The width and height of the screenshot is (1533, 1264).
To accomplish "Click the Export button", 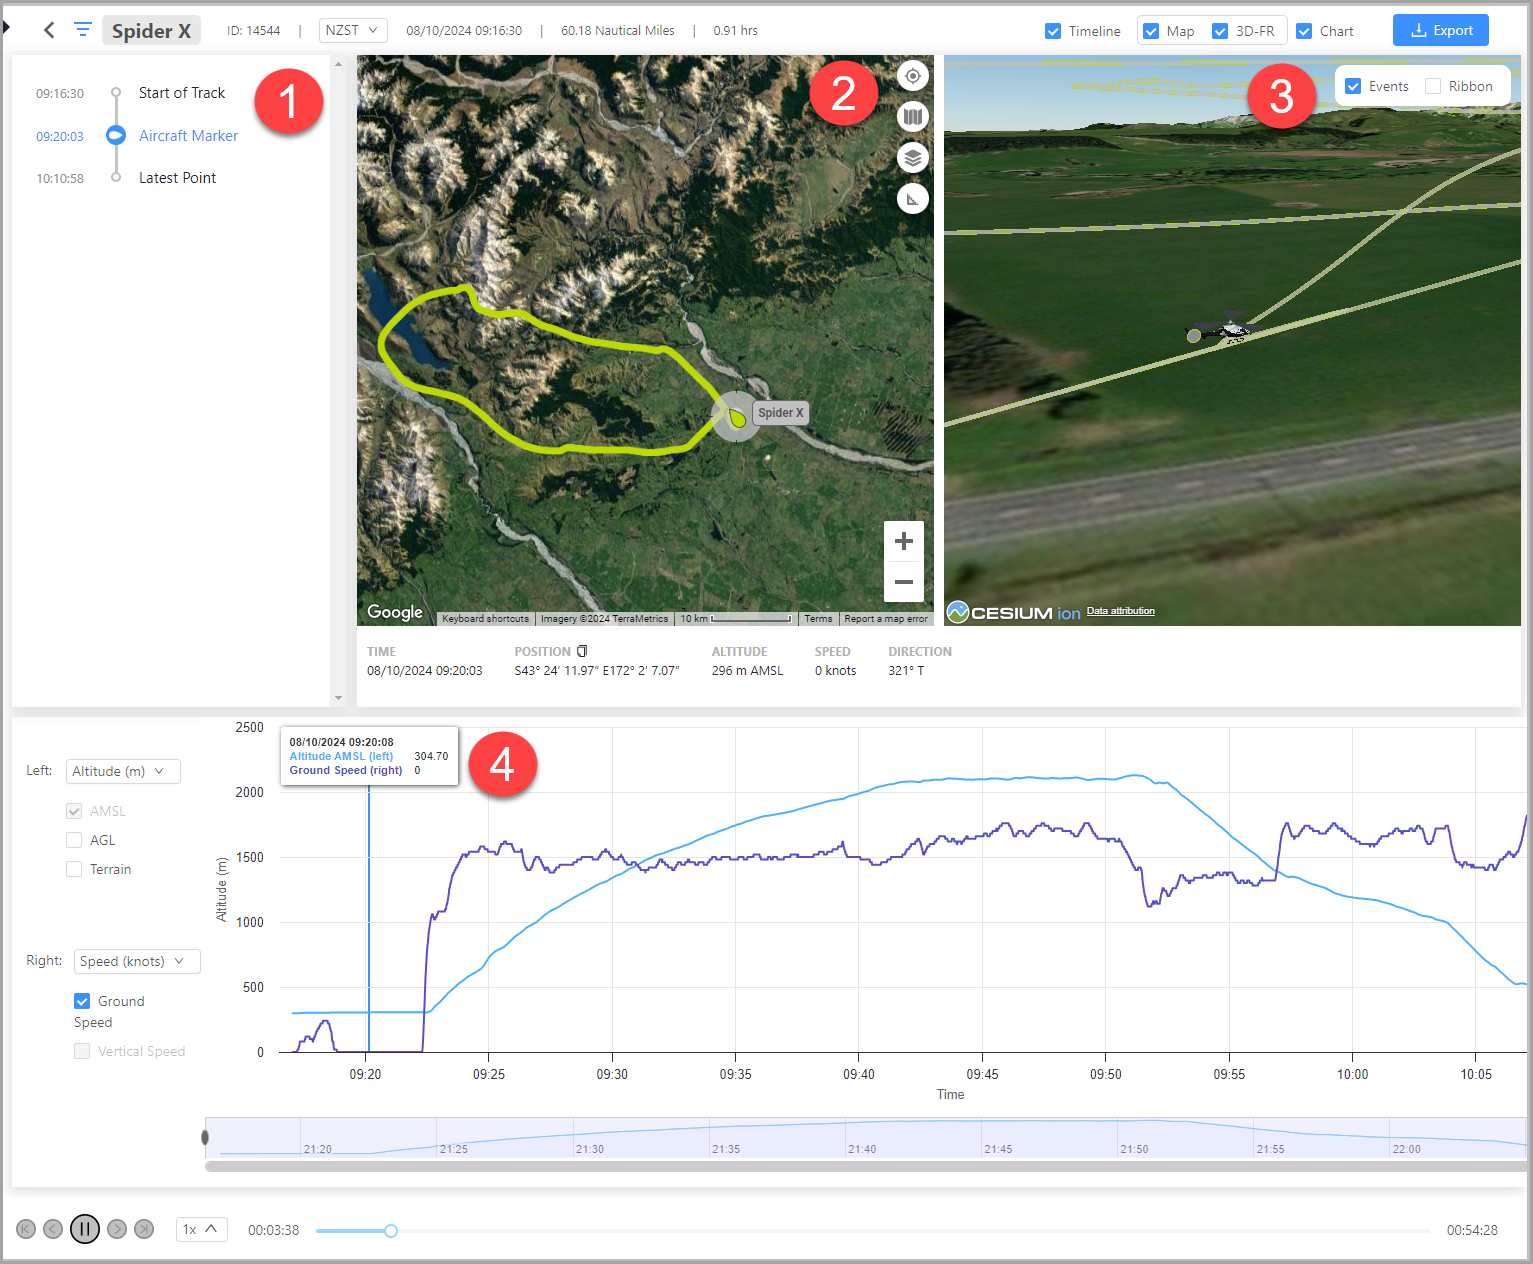I will tap(1440, 30).
